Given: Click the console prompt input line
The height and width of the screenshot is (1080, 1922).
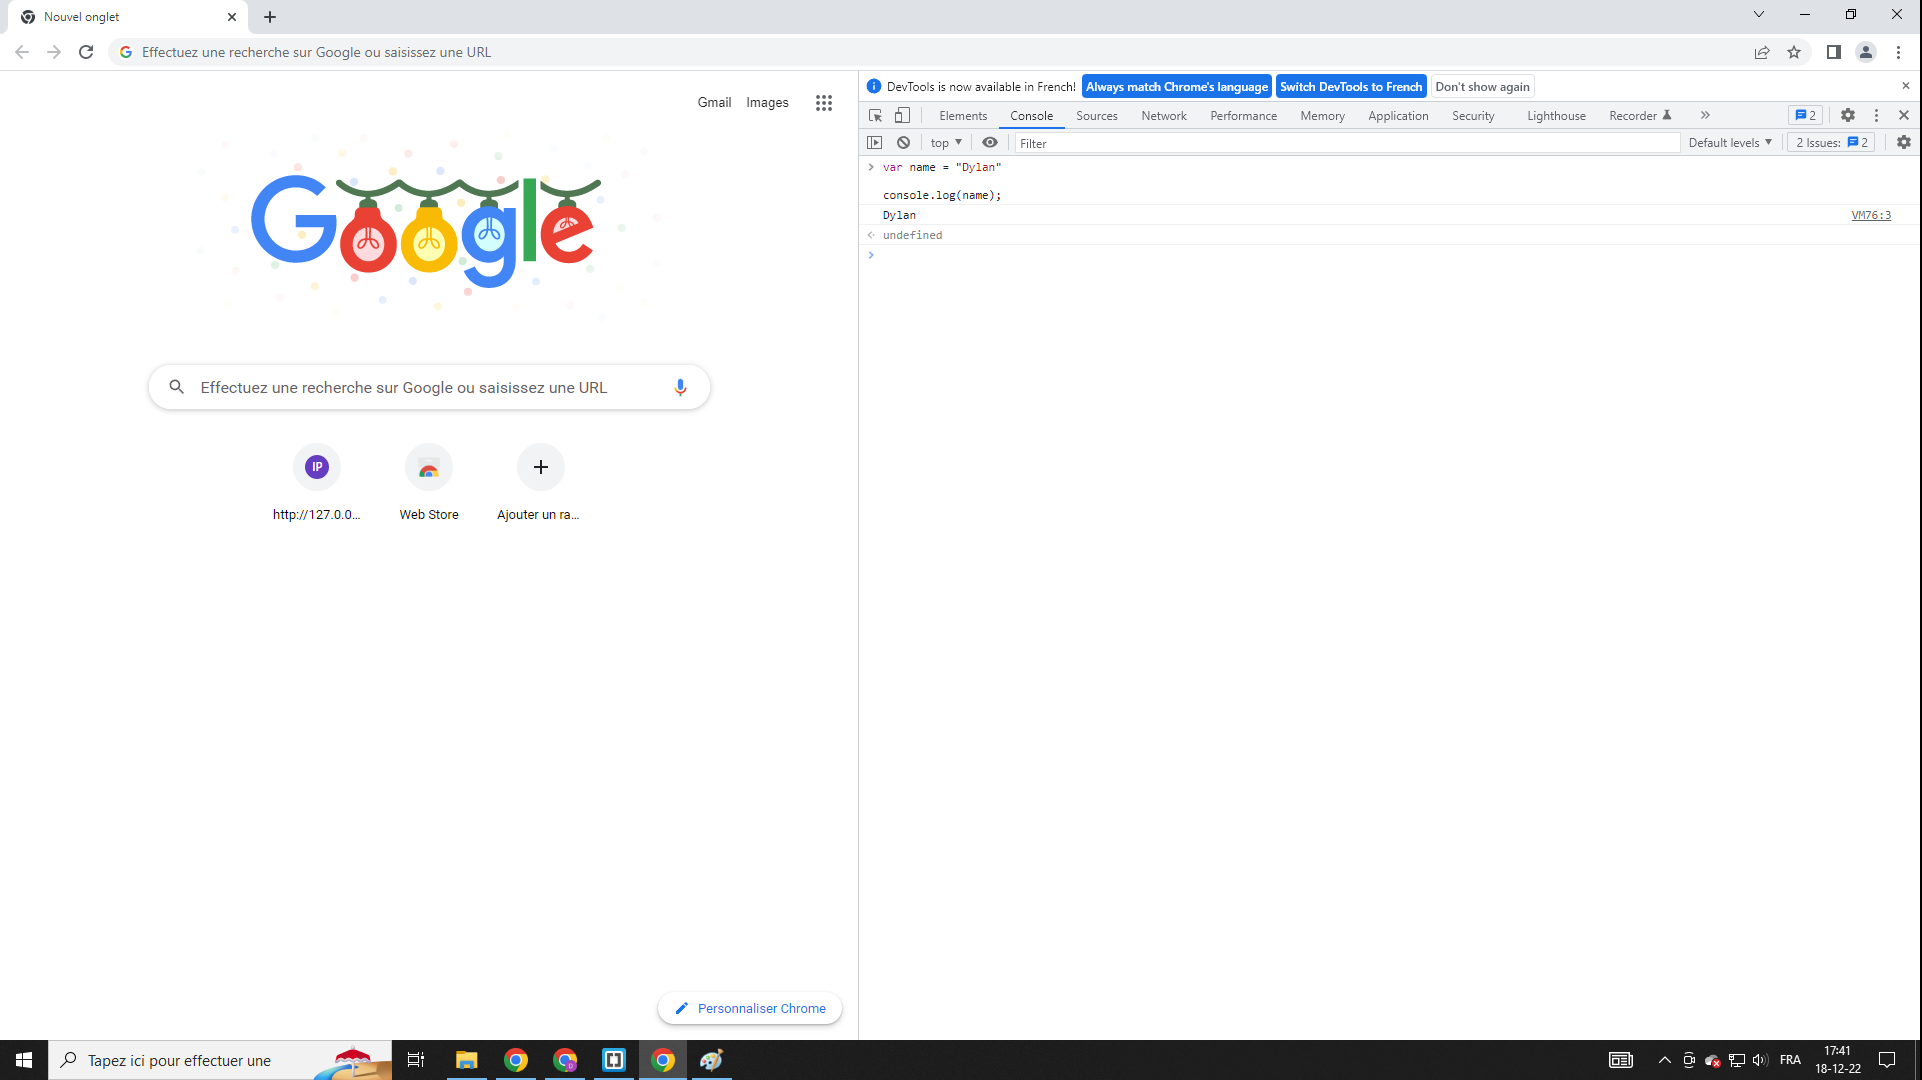Looking at the screenshot, I should click(x=1390, y=255).
